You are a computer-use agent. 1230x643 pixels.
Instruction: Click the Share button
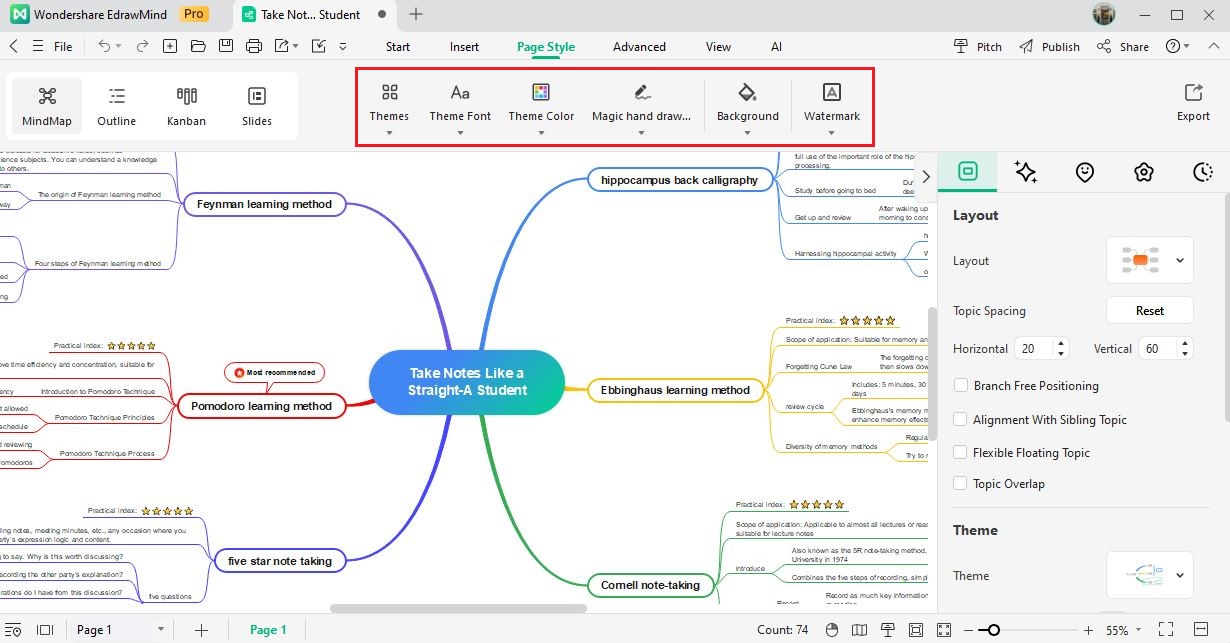pos(1123,46)
